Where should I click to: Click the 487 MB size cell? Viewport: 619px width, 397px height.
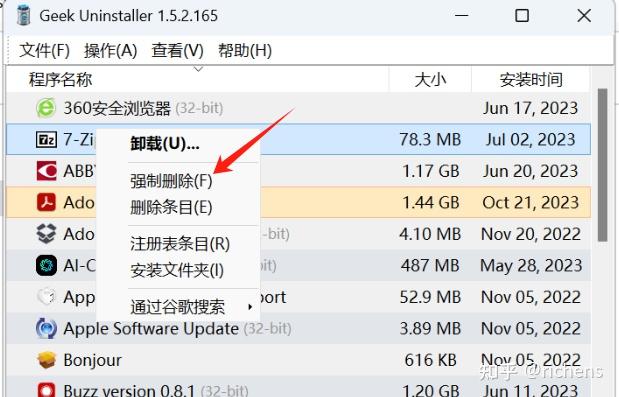pos(430,265)
